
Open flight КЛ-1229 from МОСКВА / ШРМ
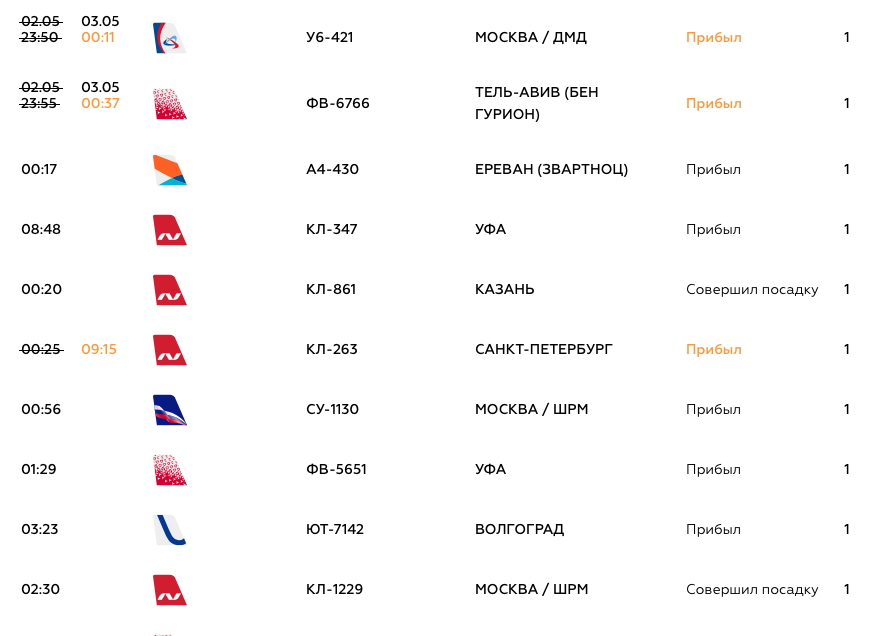click(334, 589)
